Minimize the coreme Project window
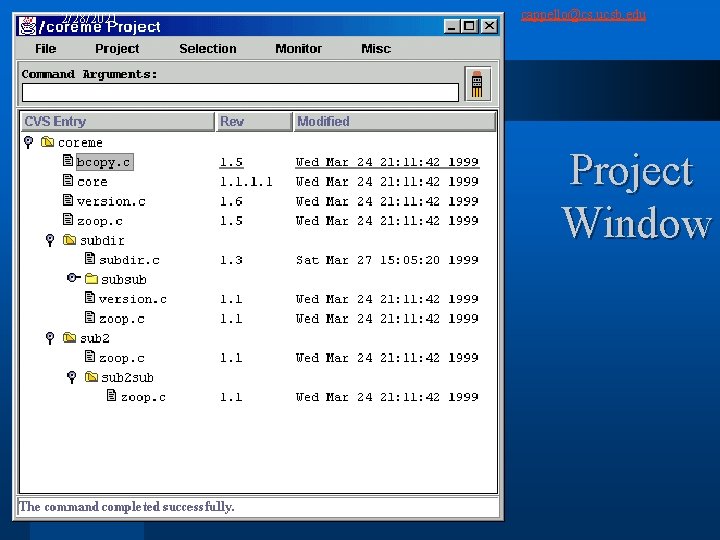This screenshot has height=540, width=720. pyautogui.click(x=452, y=26)
